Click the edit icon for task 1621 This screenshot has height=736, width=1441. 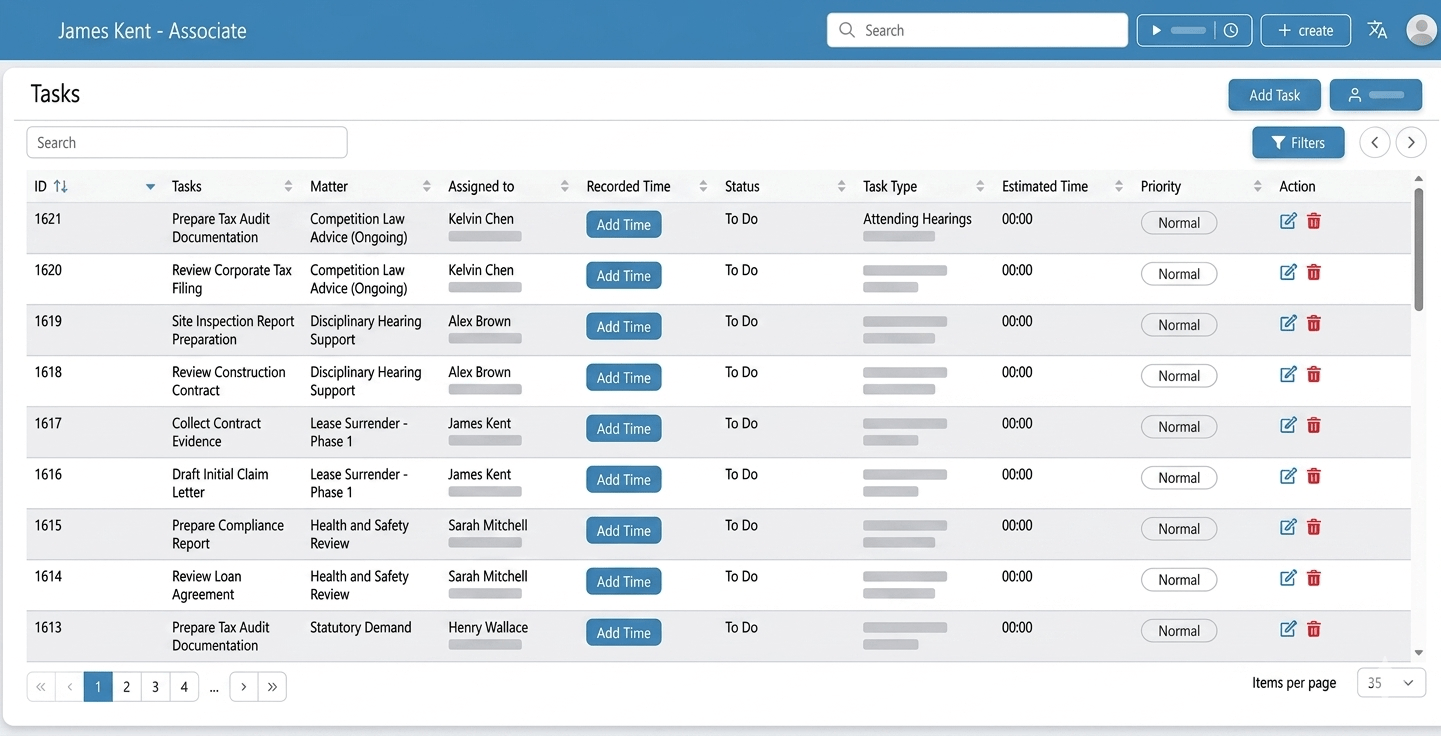pos(1288,221)
